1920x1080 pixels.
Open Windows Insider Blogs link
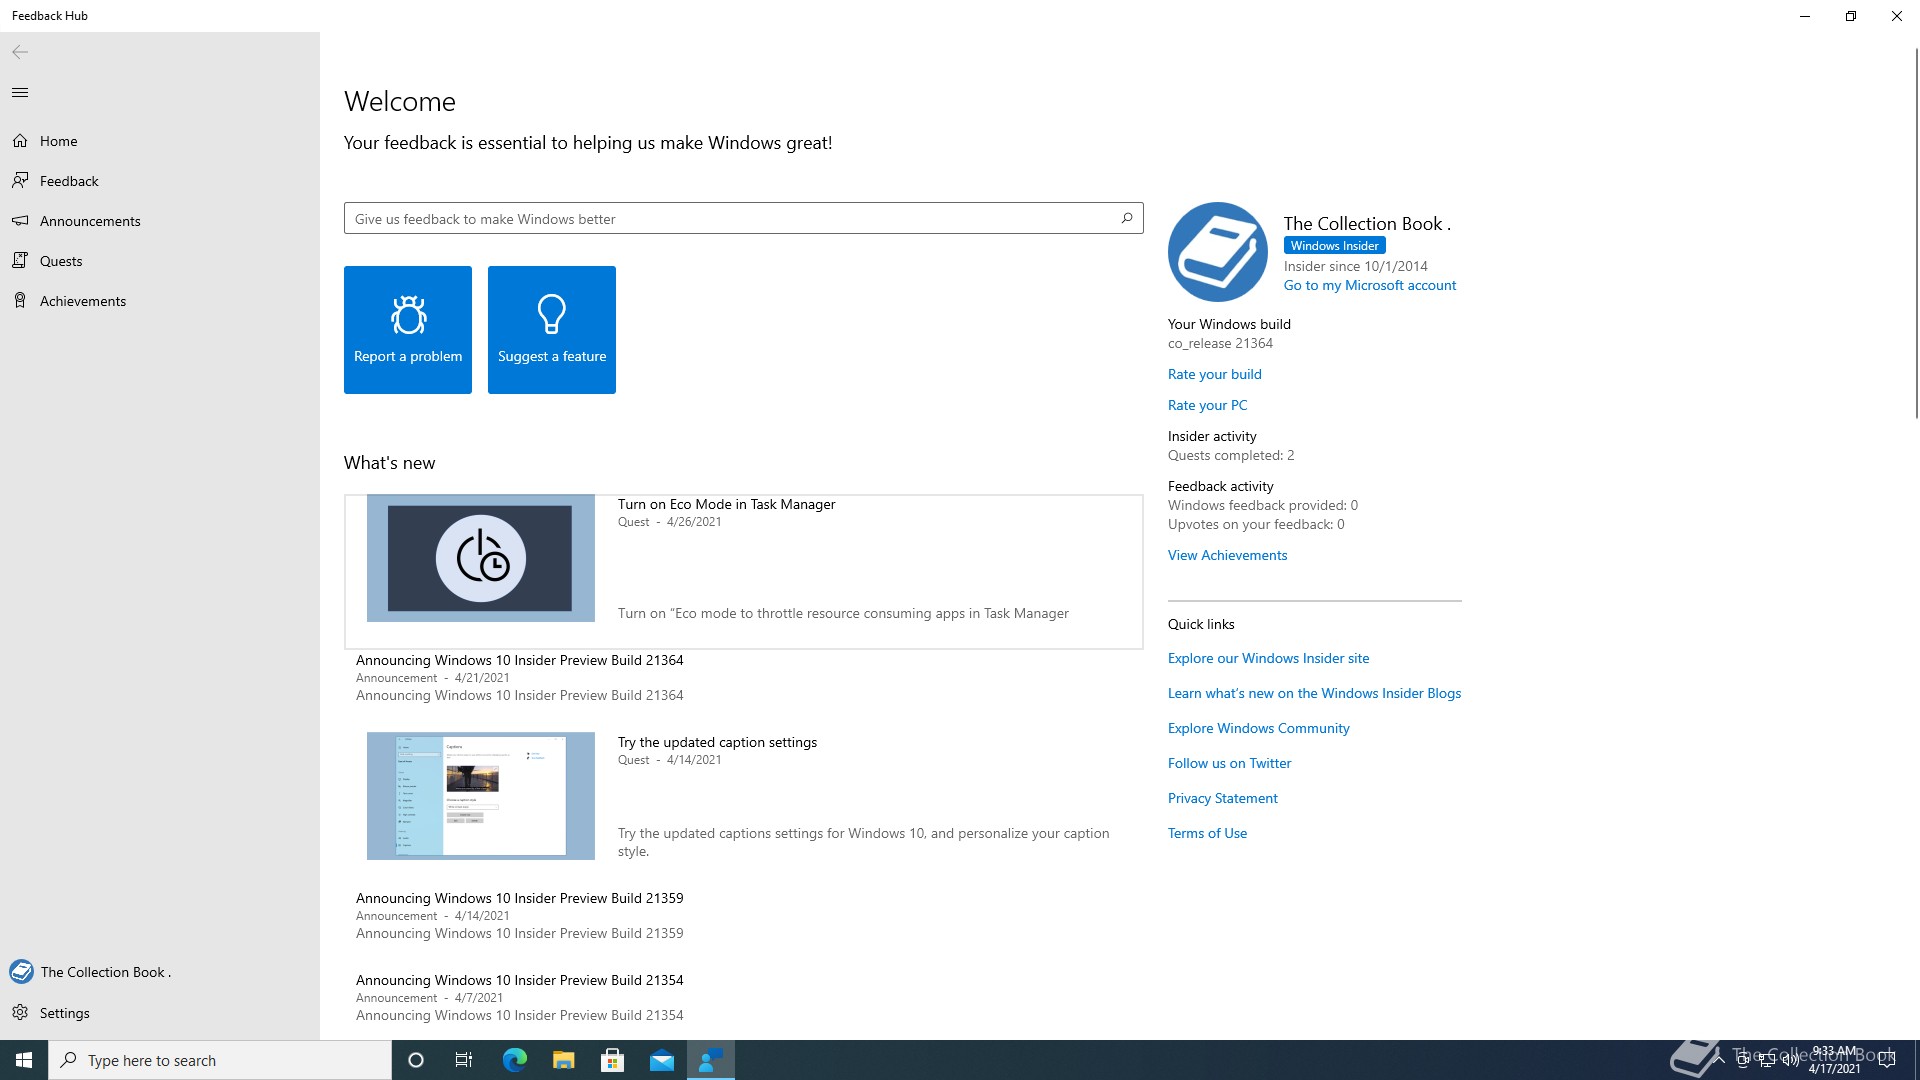coord(1315,693)
